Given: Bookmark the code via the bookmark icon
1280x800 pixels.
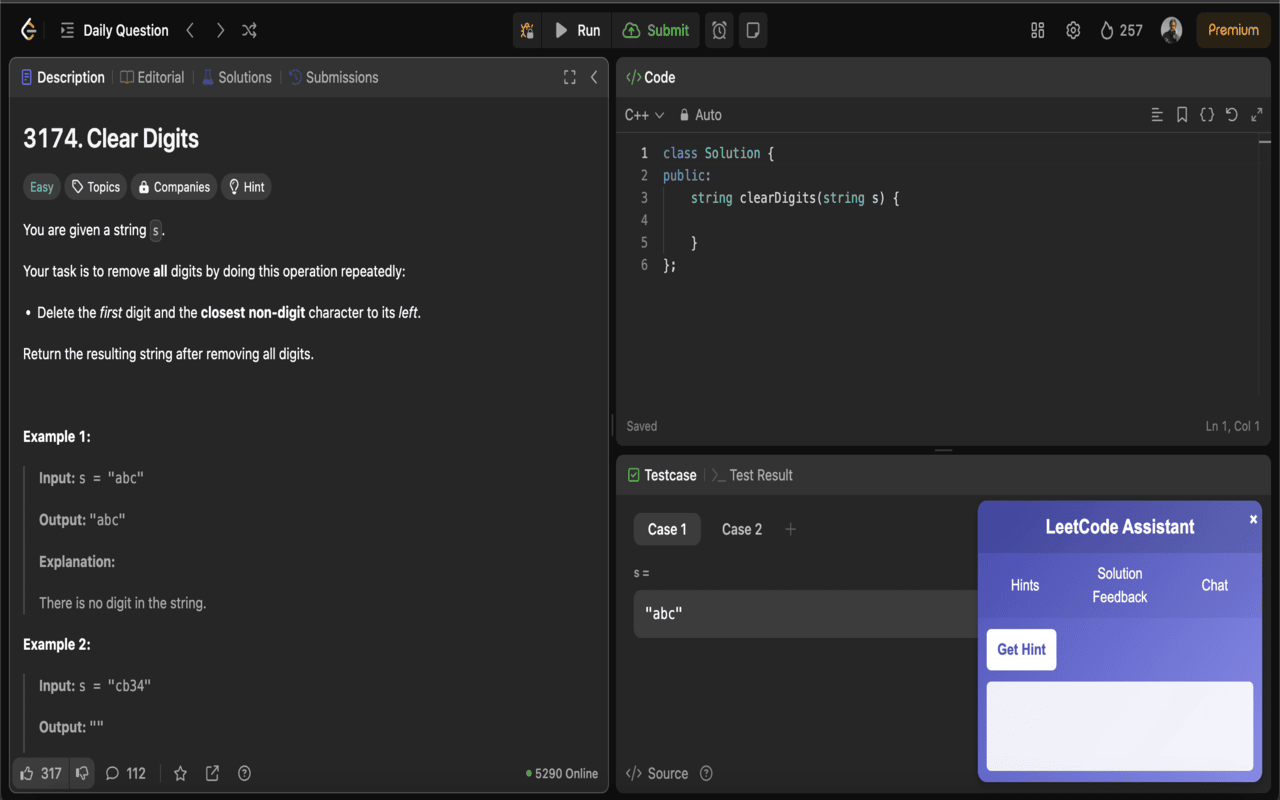Looking at the screenshot, I should pyautogui.click(x=1182, y=114).
